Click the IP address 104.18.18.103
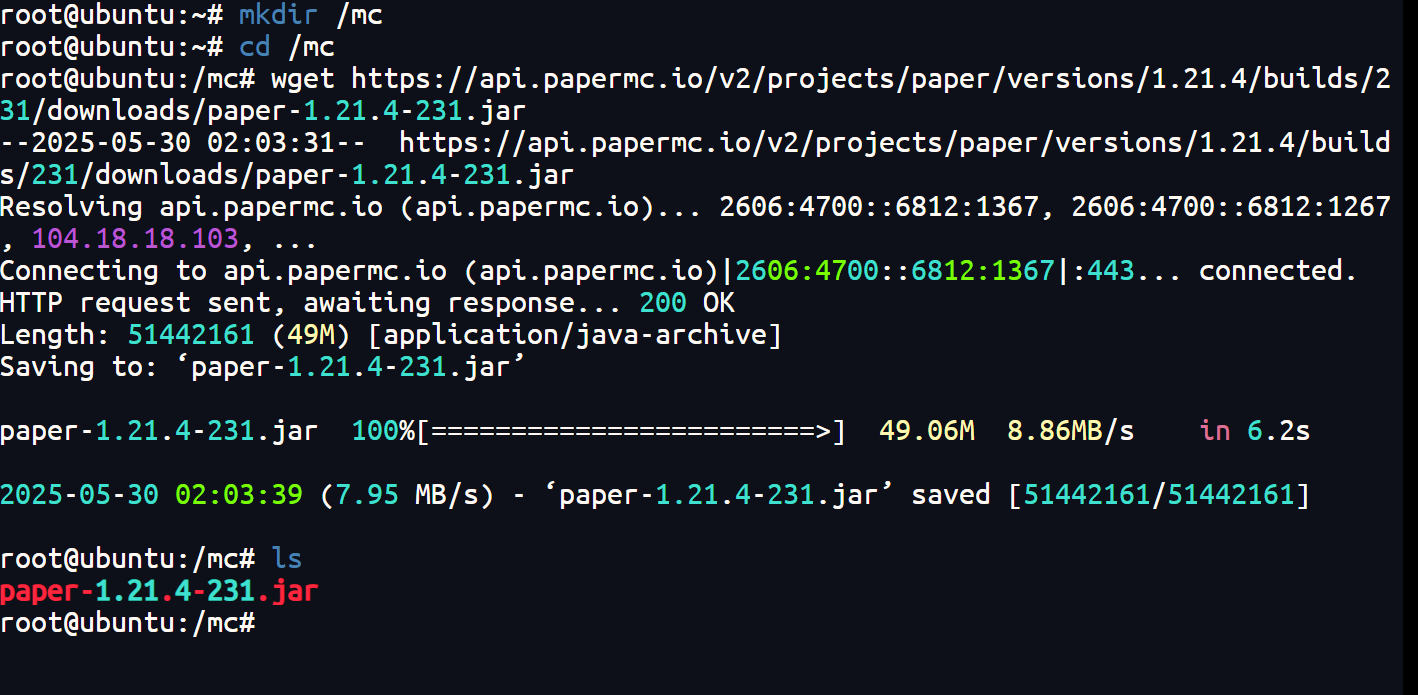 point(135,239)
